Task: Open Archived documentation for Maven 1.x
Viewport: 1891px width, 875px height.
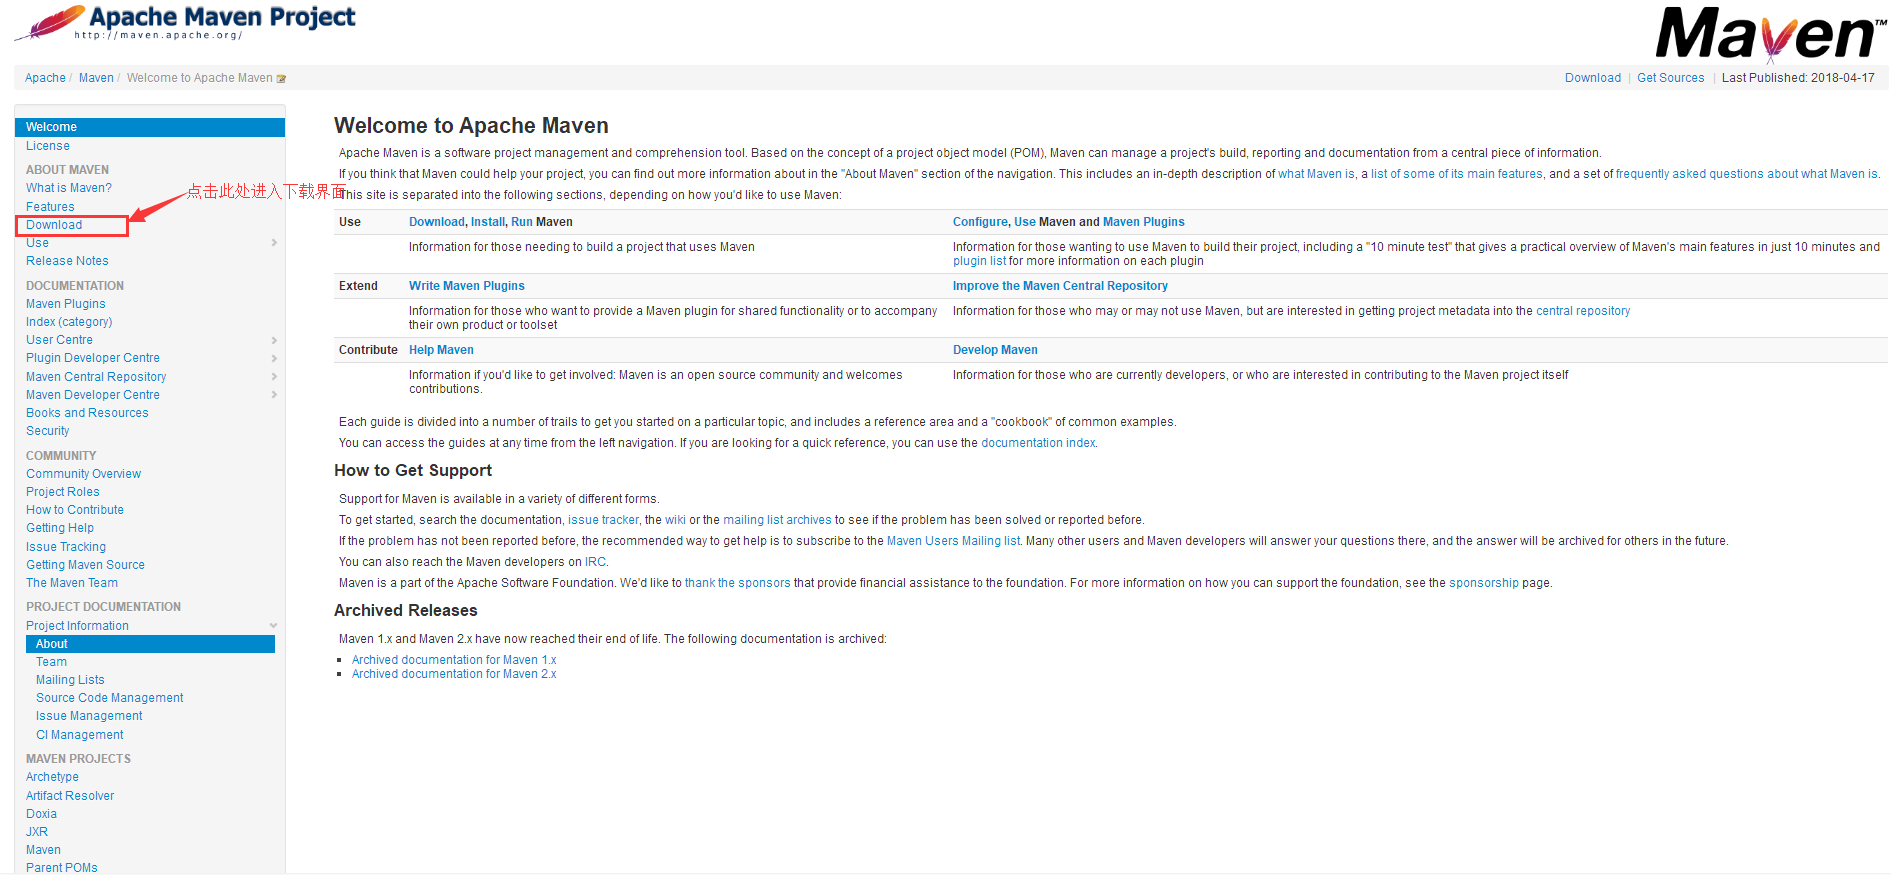Action: pos(454,660)
